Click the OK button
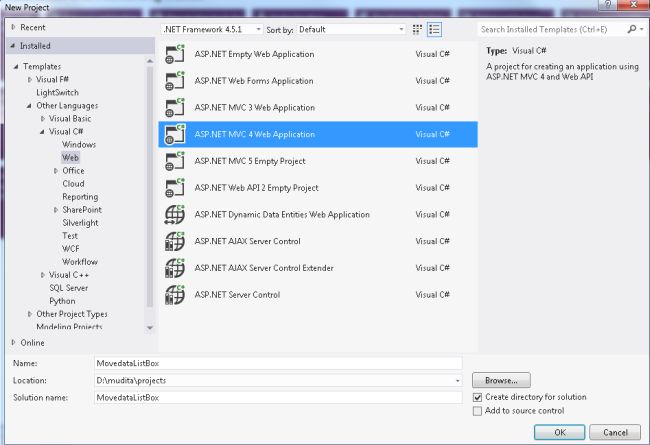Image resolution: width=650 pixels, height=445 pixels. point(560,432)
